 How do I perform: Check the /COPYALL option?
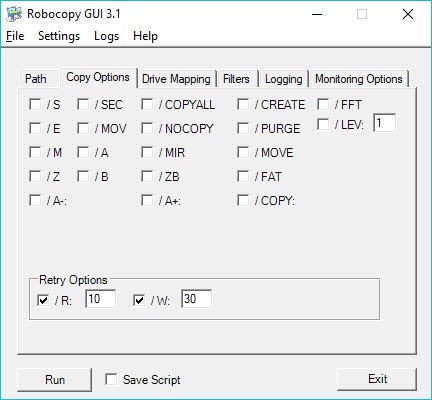tap(147, 104)
